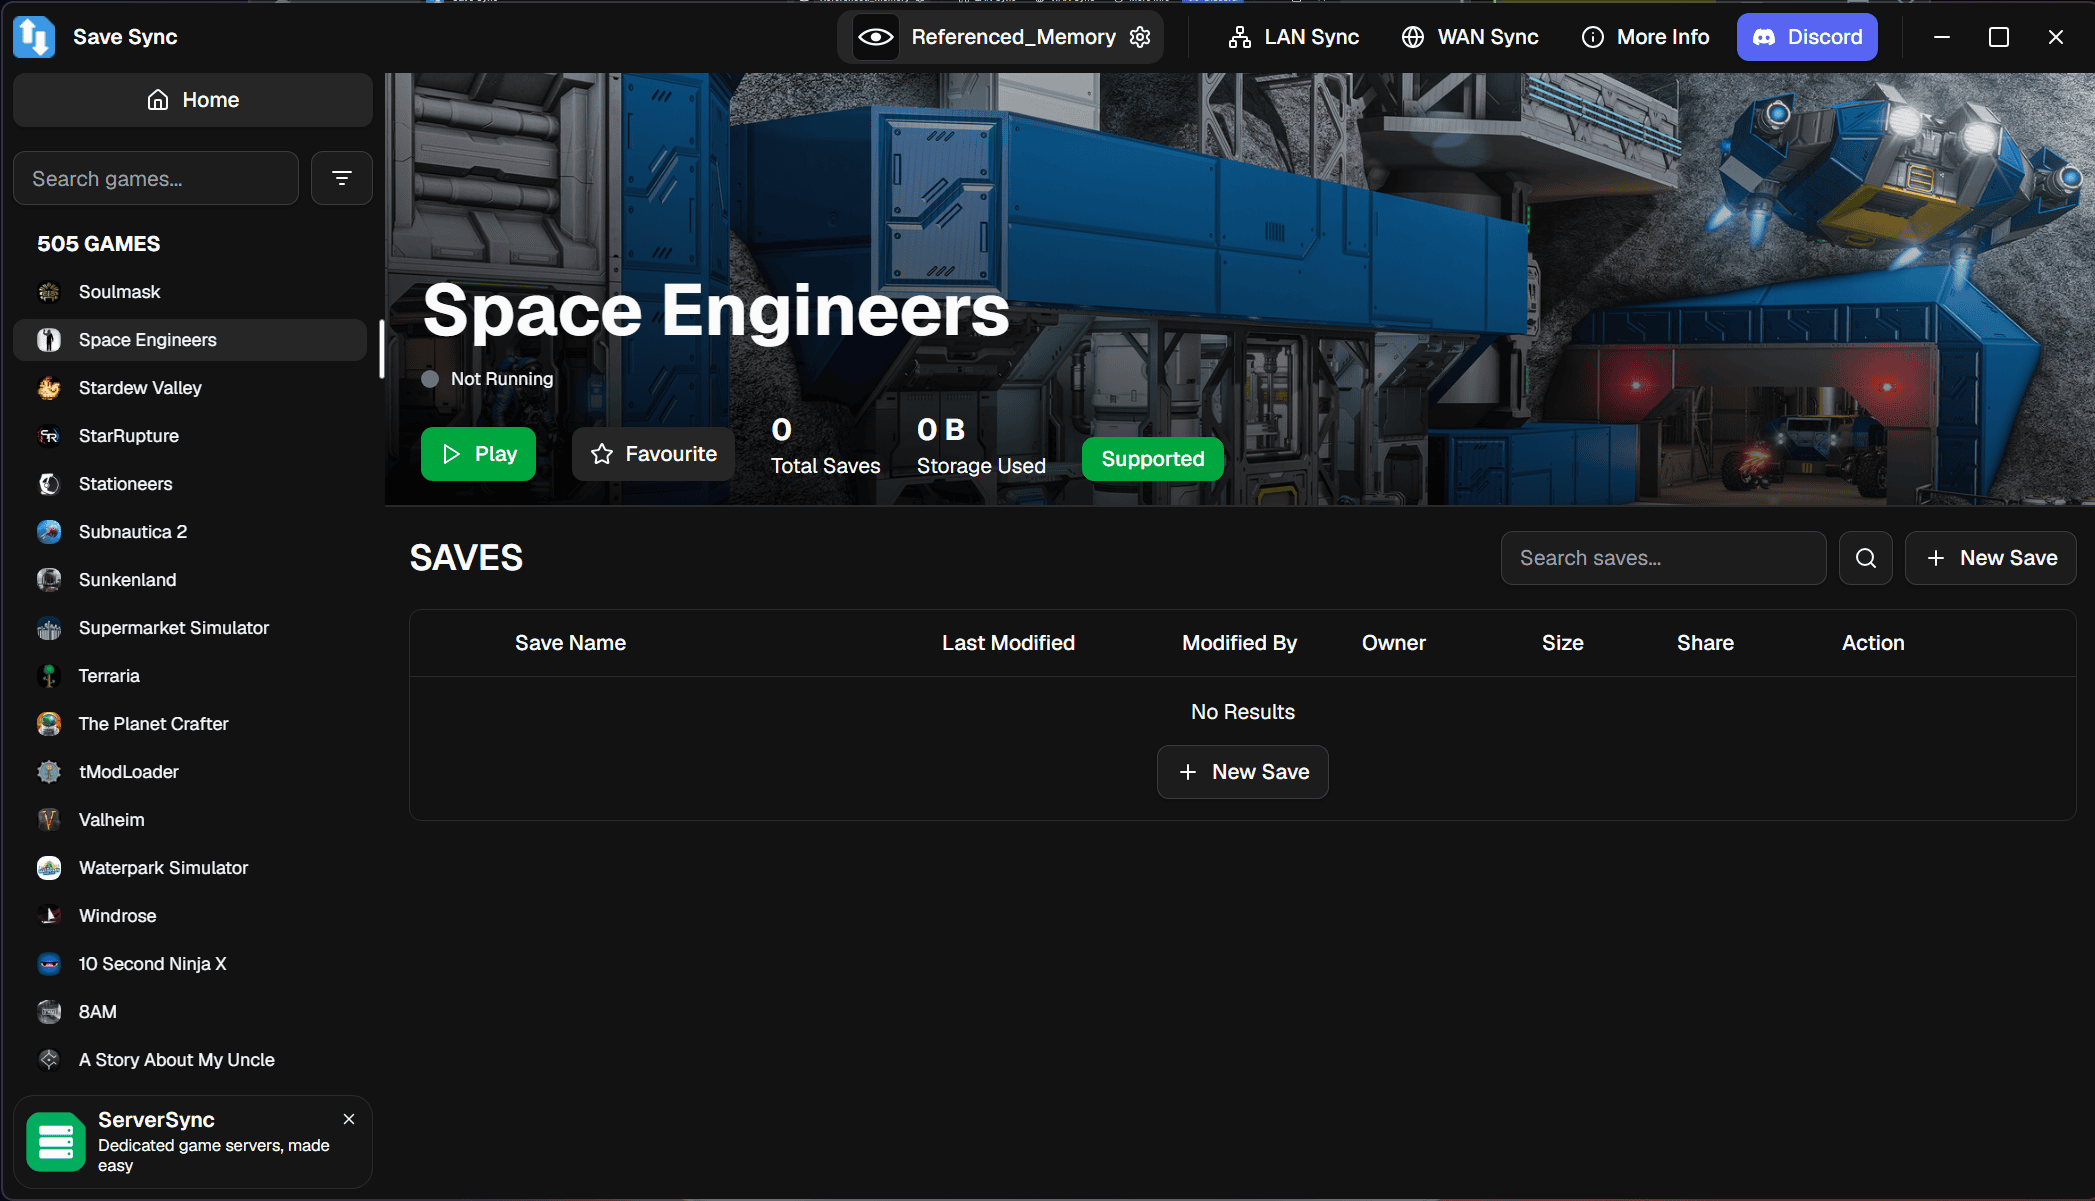Image resolution: width=2095 pixels, height=1201 pixels.
Task: Select Stationeers game icon
Action: pos(49,484)
